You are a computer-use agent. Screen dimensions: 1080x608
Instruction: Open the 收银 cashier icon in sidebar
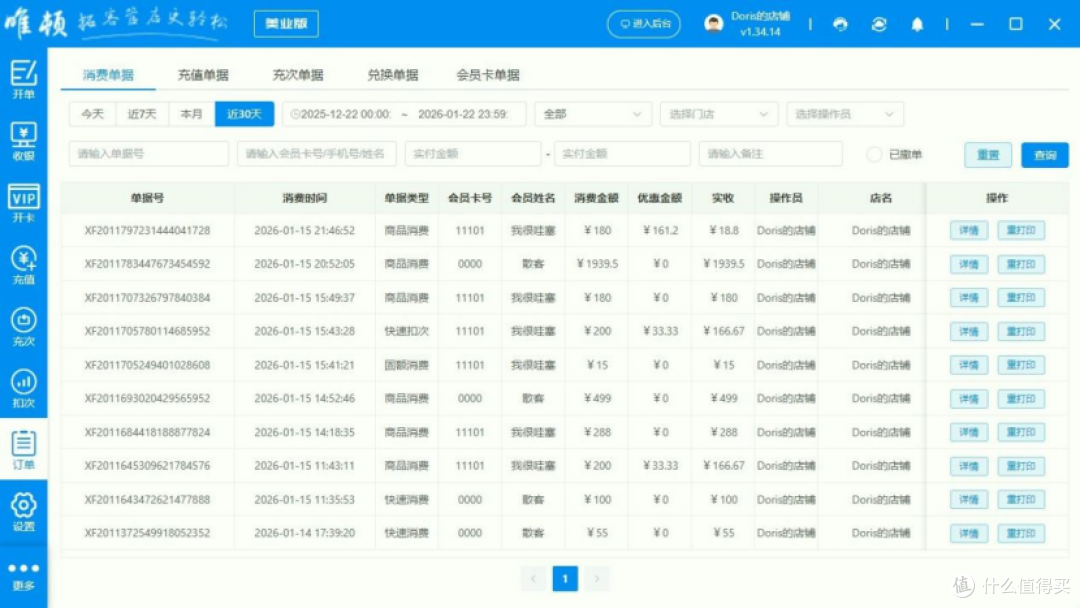tap(23, 141)
